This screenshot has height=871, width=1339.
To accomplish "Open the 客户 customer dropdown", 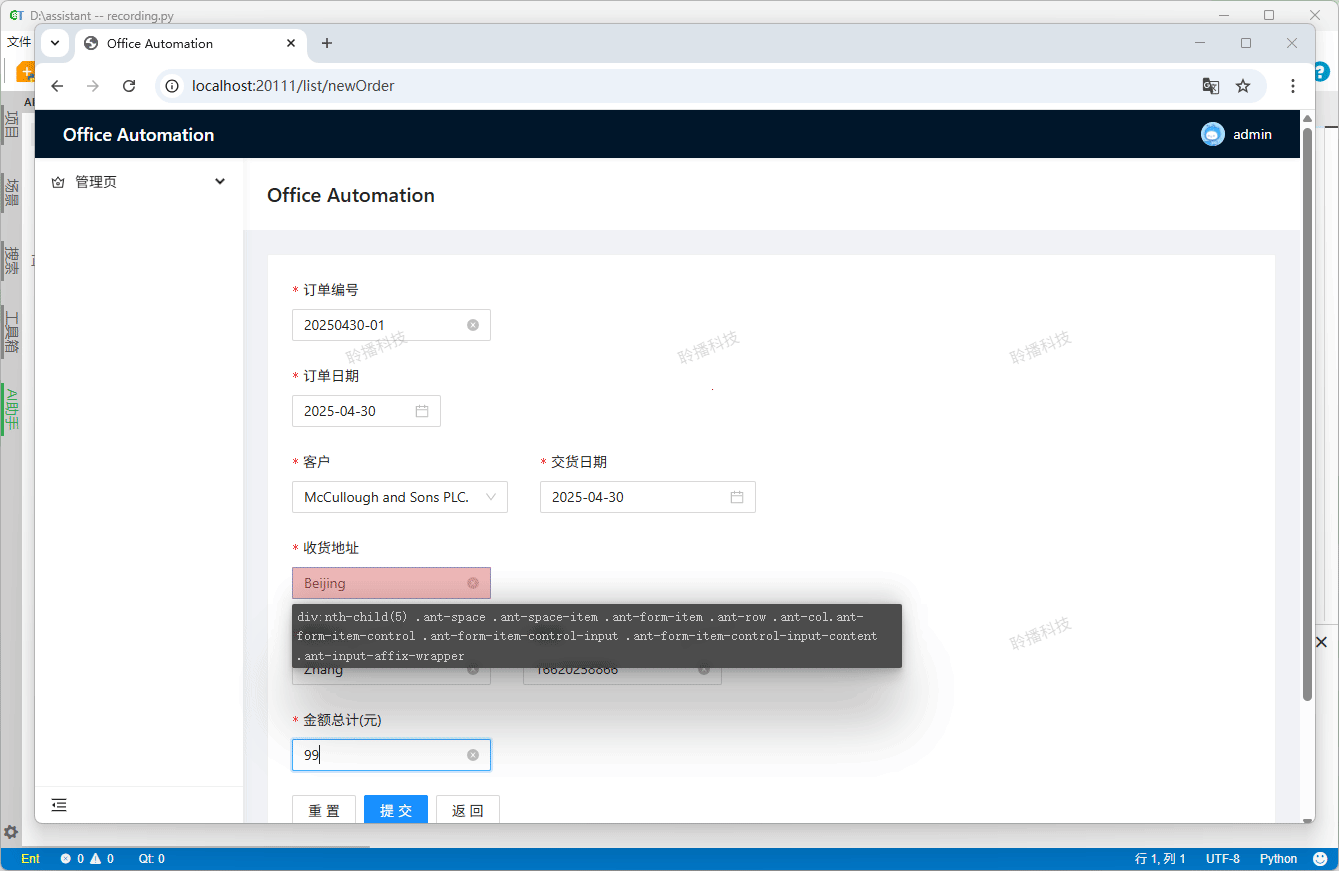I will tap(399, 497).
